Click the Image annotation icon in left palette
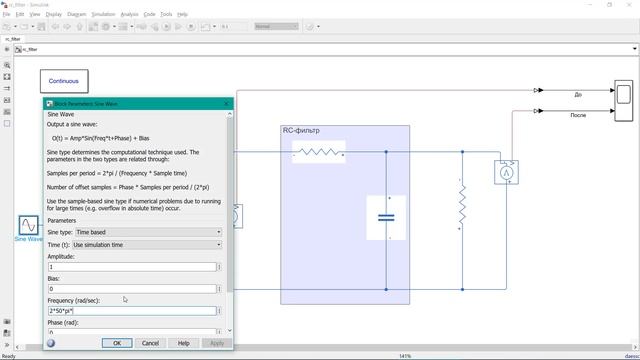This screenshot has width=640, height=360. [x=7, y=100]
